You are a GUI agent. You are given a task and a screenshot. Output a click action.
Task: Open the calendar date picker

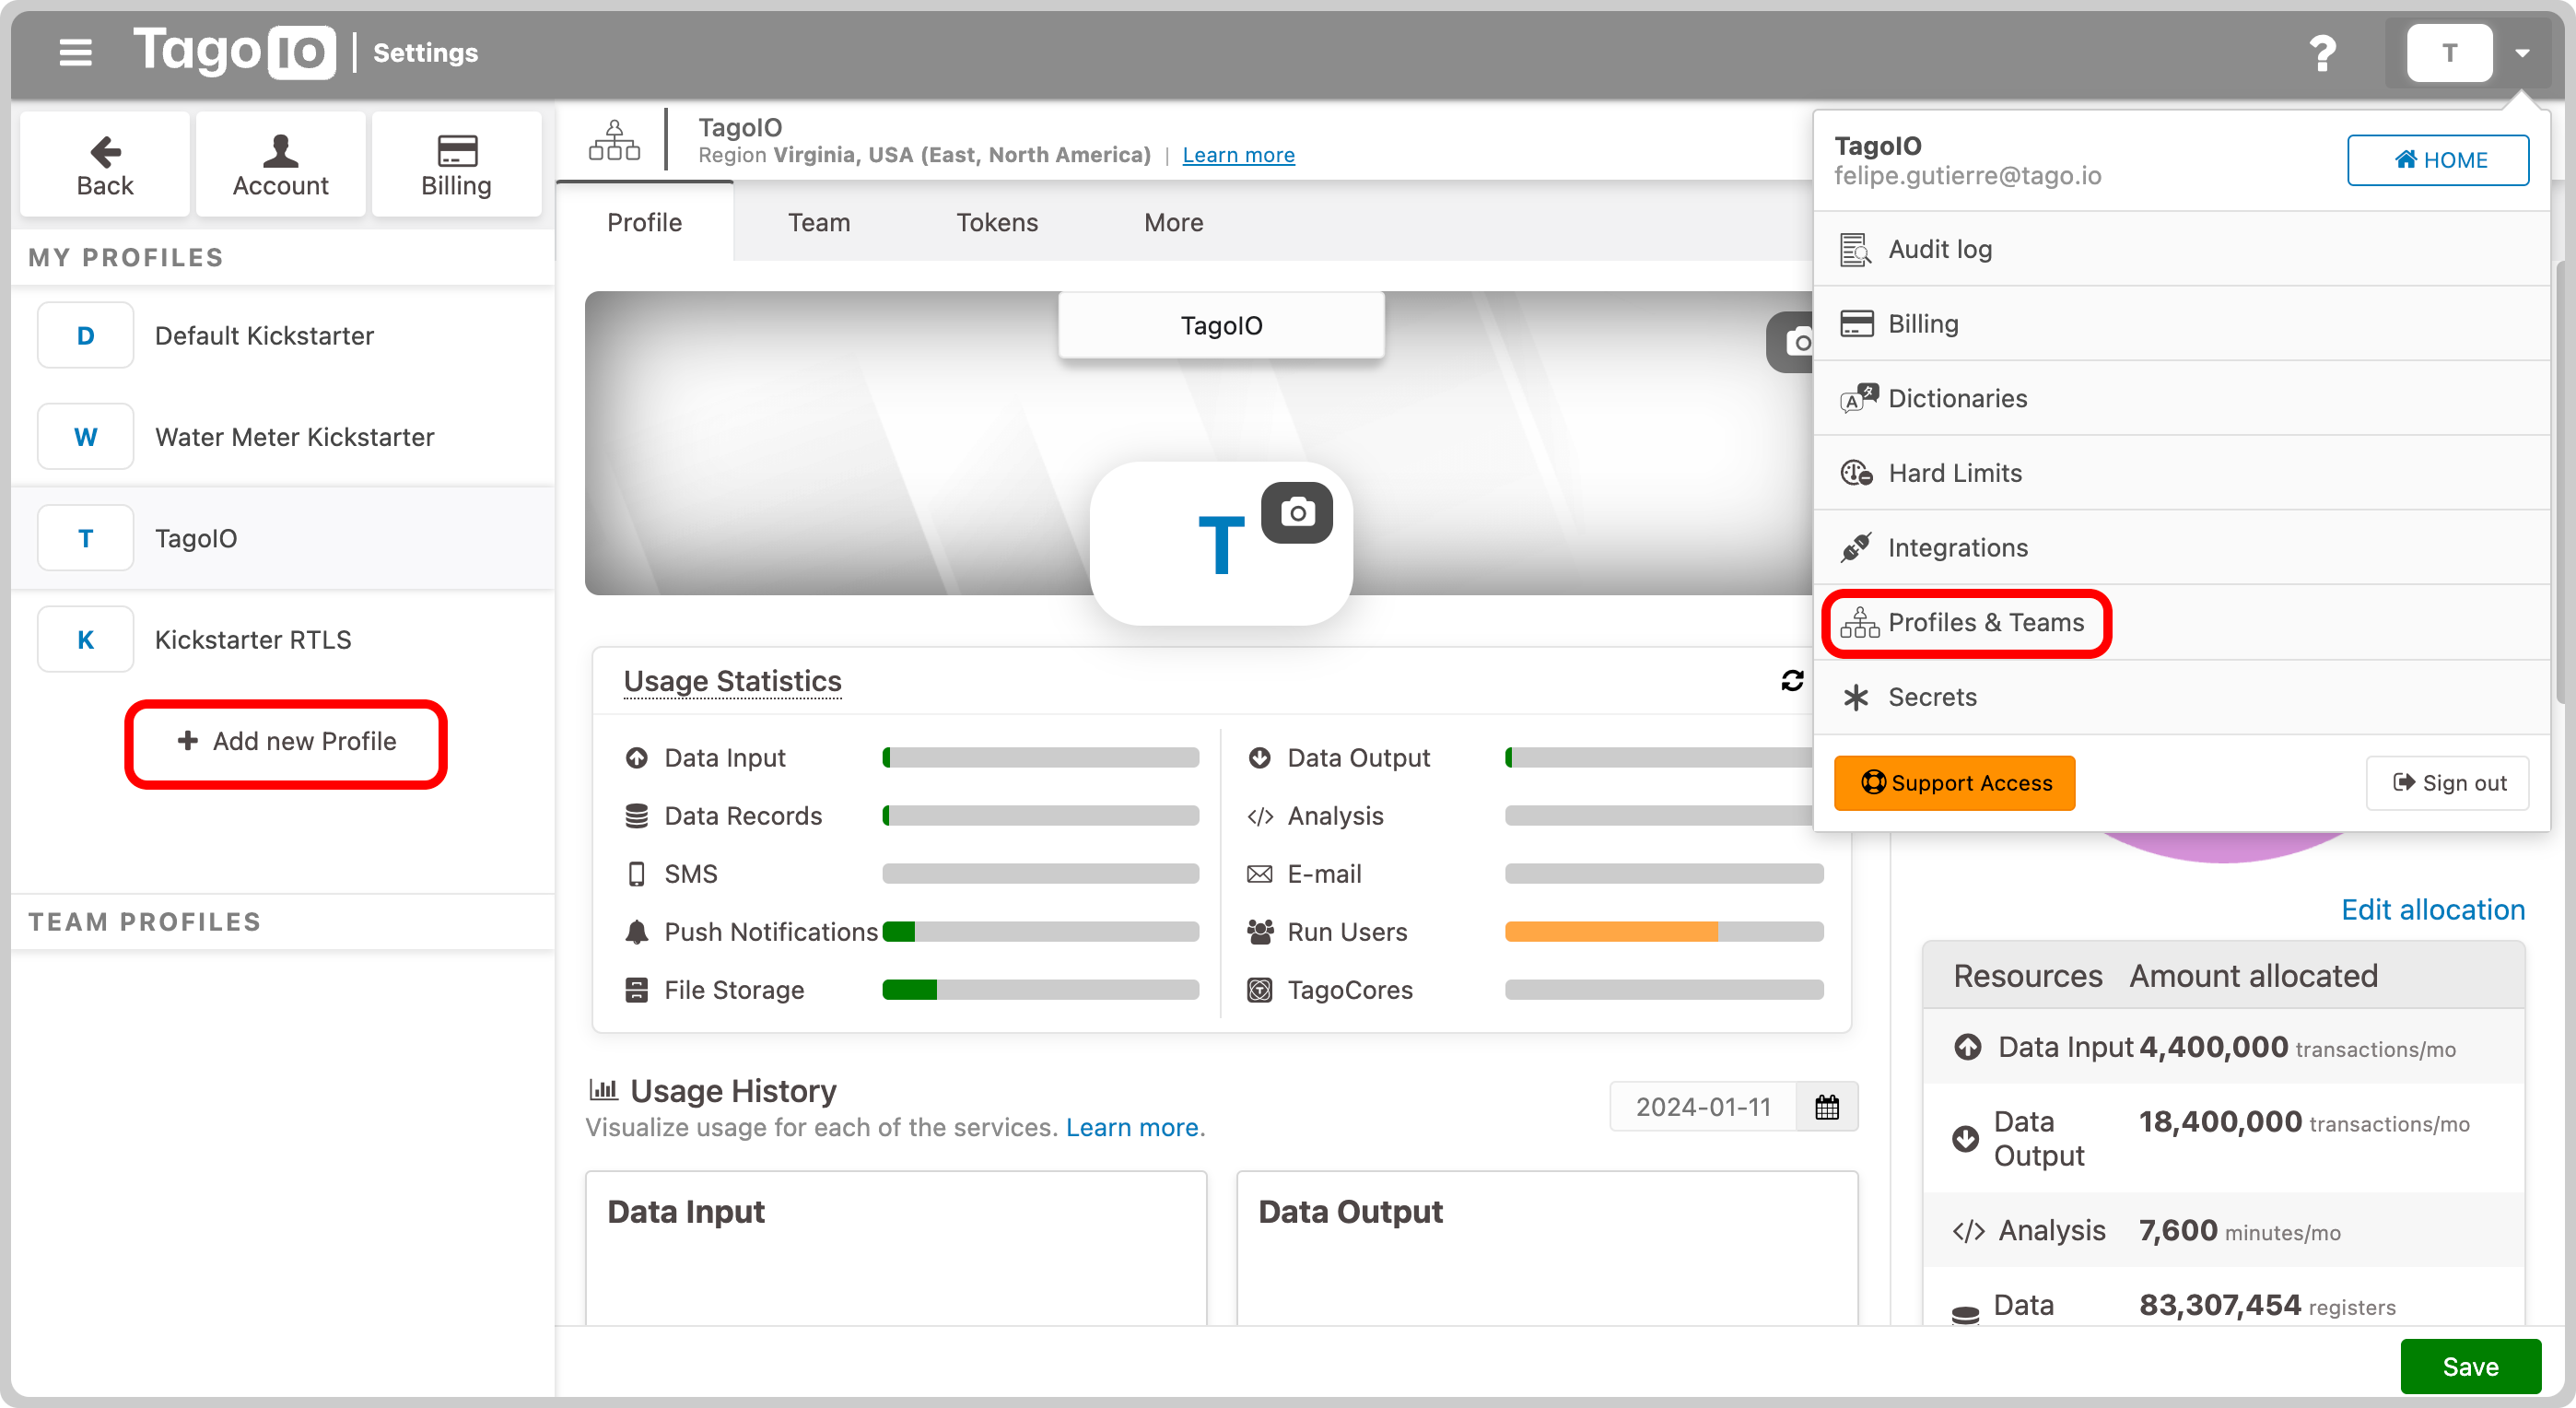[1826, 1107]
